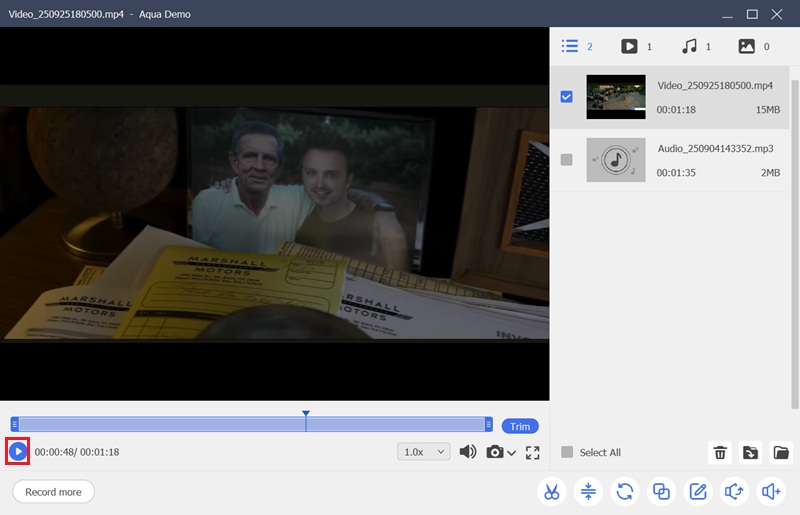
Task: Click the circular arrows convert icon
Action: (625, 491)
